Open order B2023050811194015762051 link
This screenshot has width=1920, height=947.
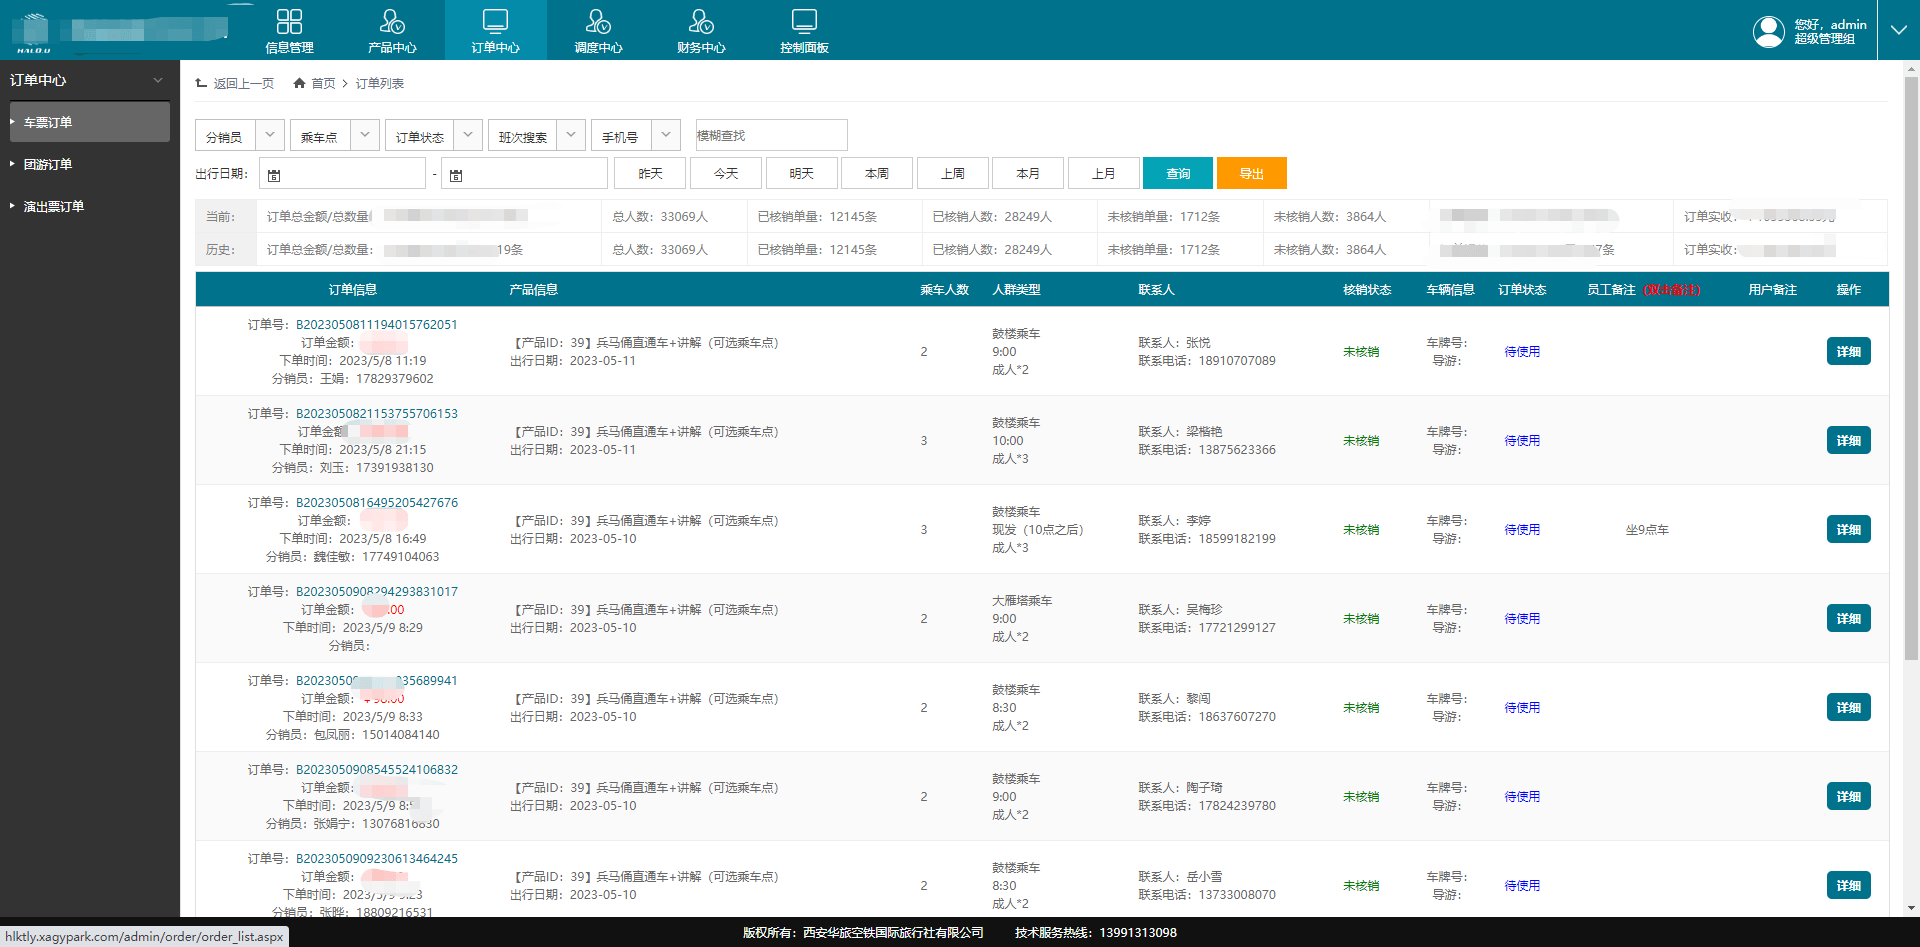pos(377,325)
